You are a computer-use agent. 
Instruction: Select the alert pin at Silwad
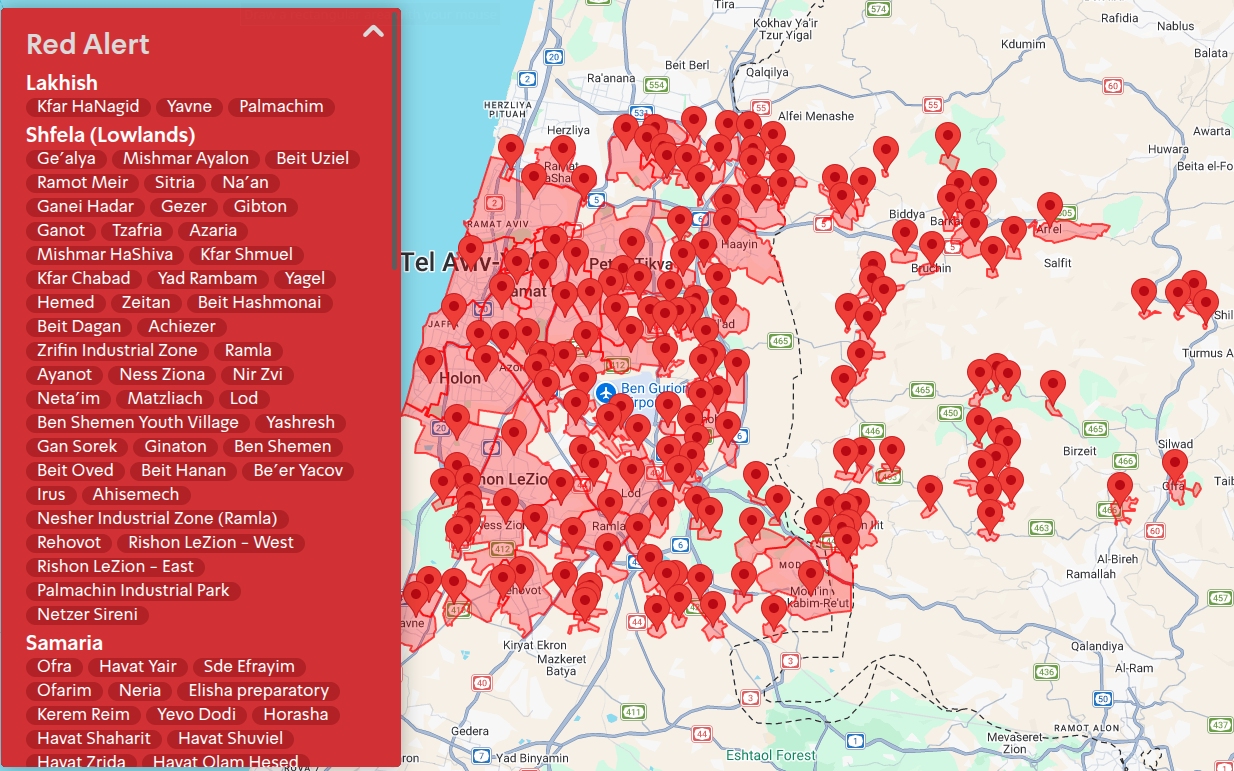point(1174,466)
